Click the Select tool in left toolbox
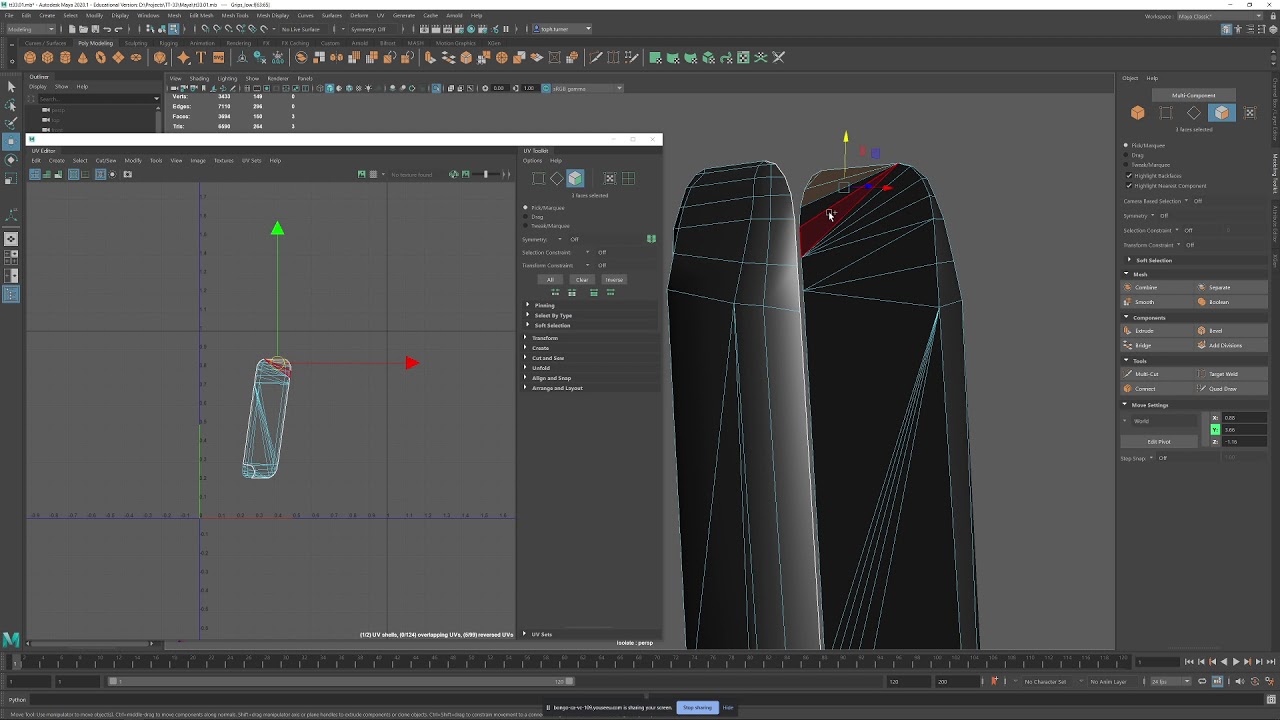Screen dimensions: 1280x720 click(x=11, y=88)
